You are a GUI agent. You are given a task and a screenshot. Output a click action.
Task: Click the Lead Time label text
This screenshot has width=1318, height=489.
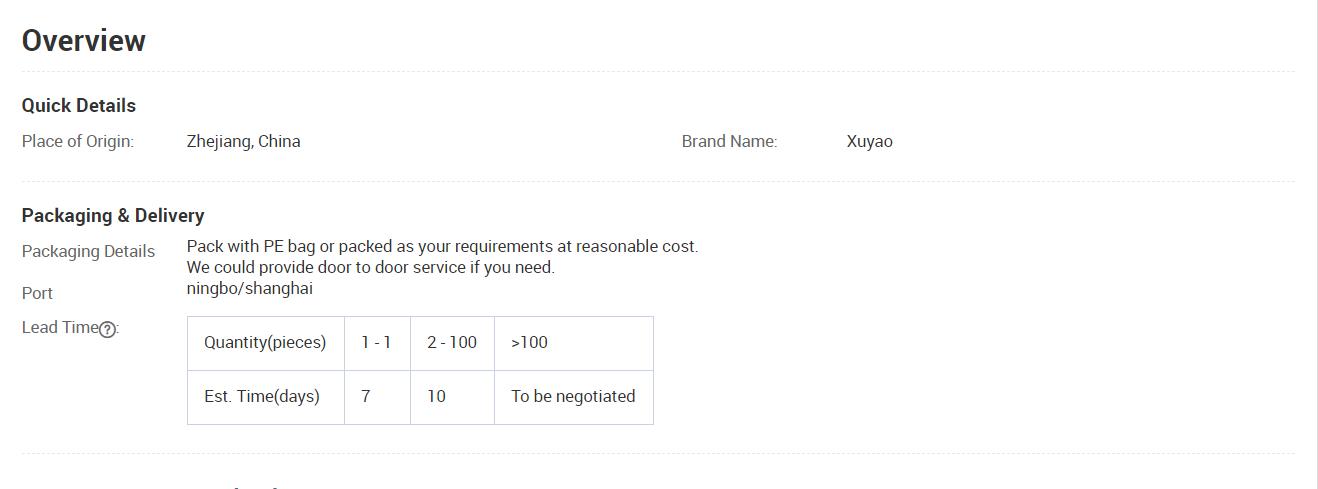point(59,327)
